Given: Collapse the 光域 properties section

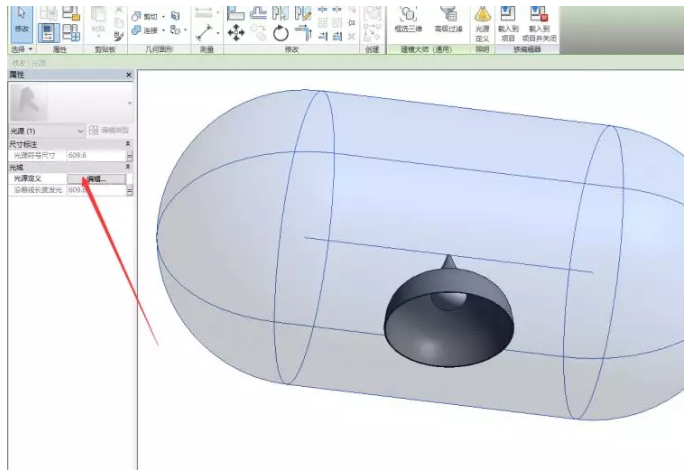Looking at the screenshot, I should [x=128, y=167].
